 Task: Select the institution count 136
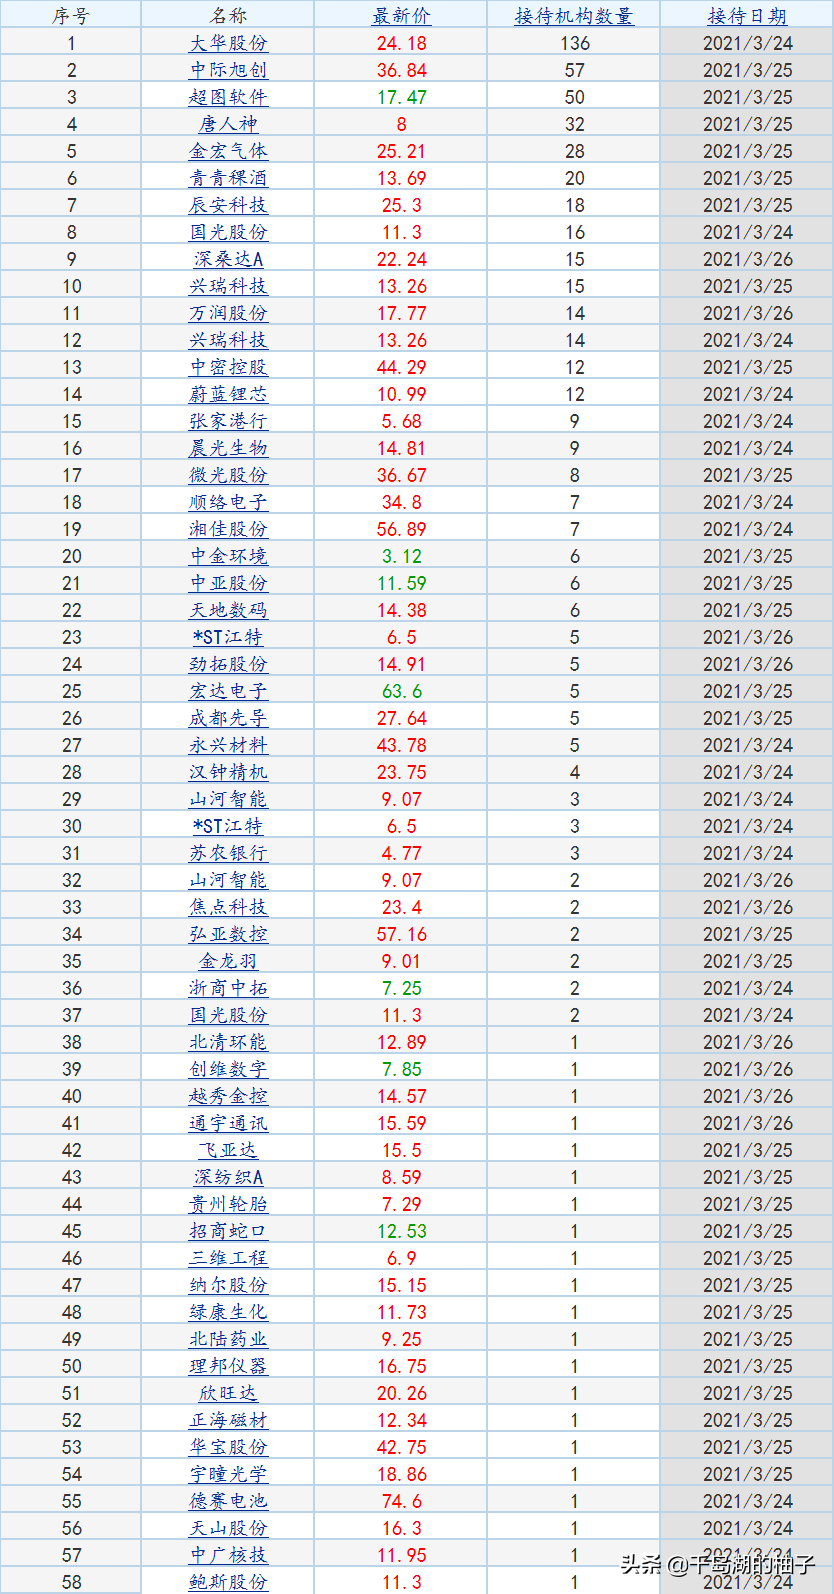coord(575,43)
